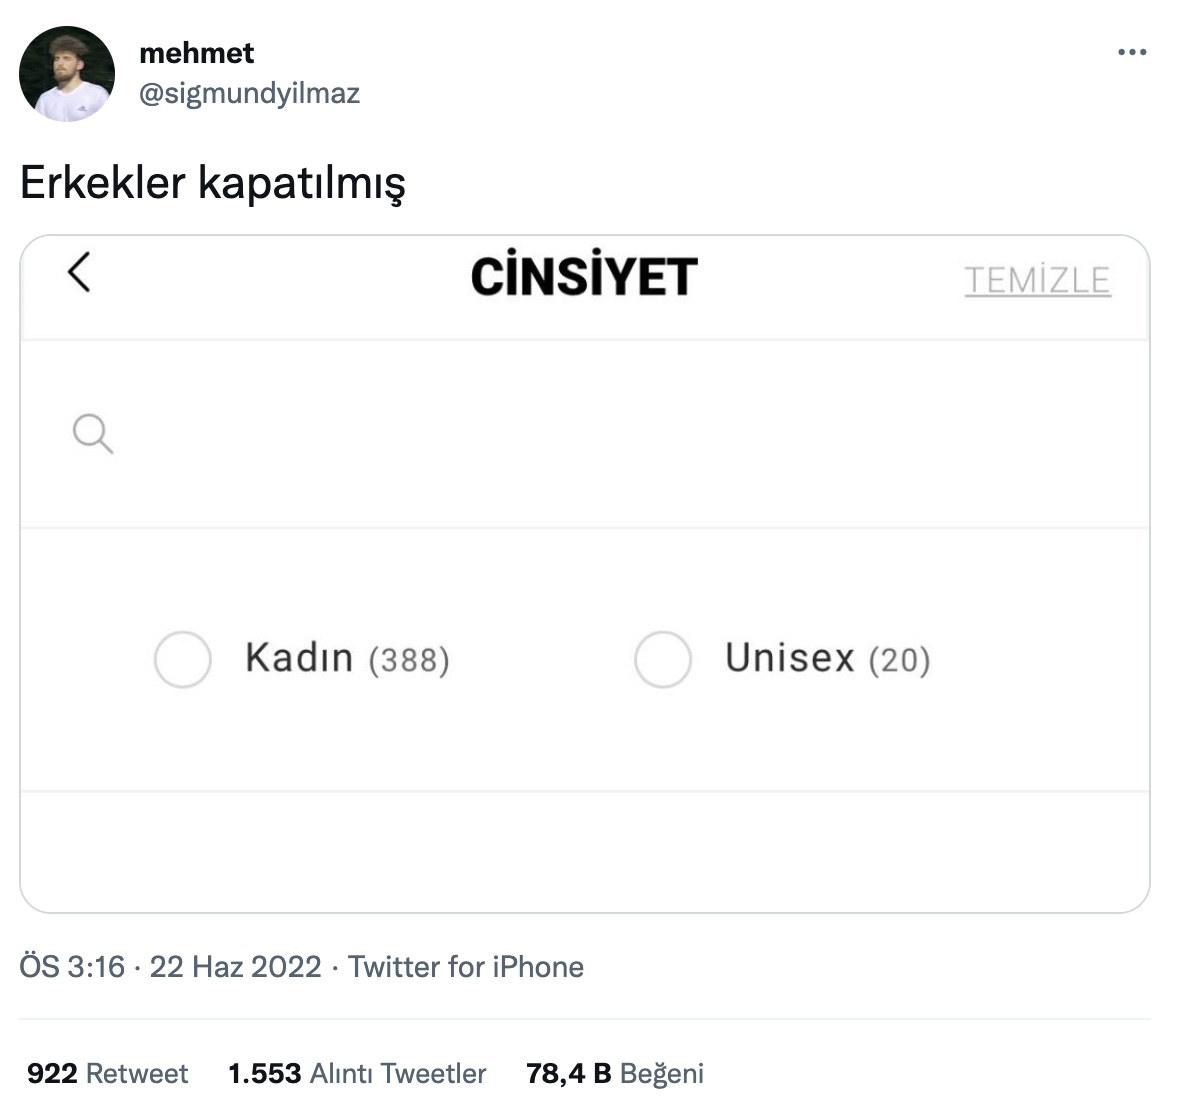Click the ÖS 3:16 timestamp
The width and height of the screenshot is (1178, 1114).
(72, 966)
